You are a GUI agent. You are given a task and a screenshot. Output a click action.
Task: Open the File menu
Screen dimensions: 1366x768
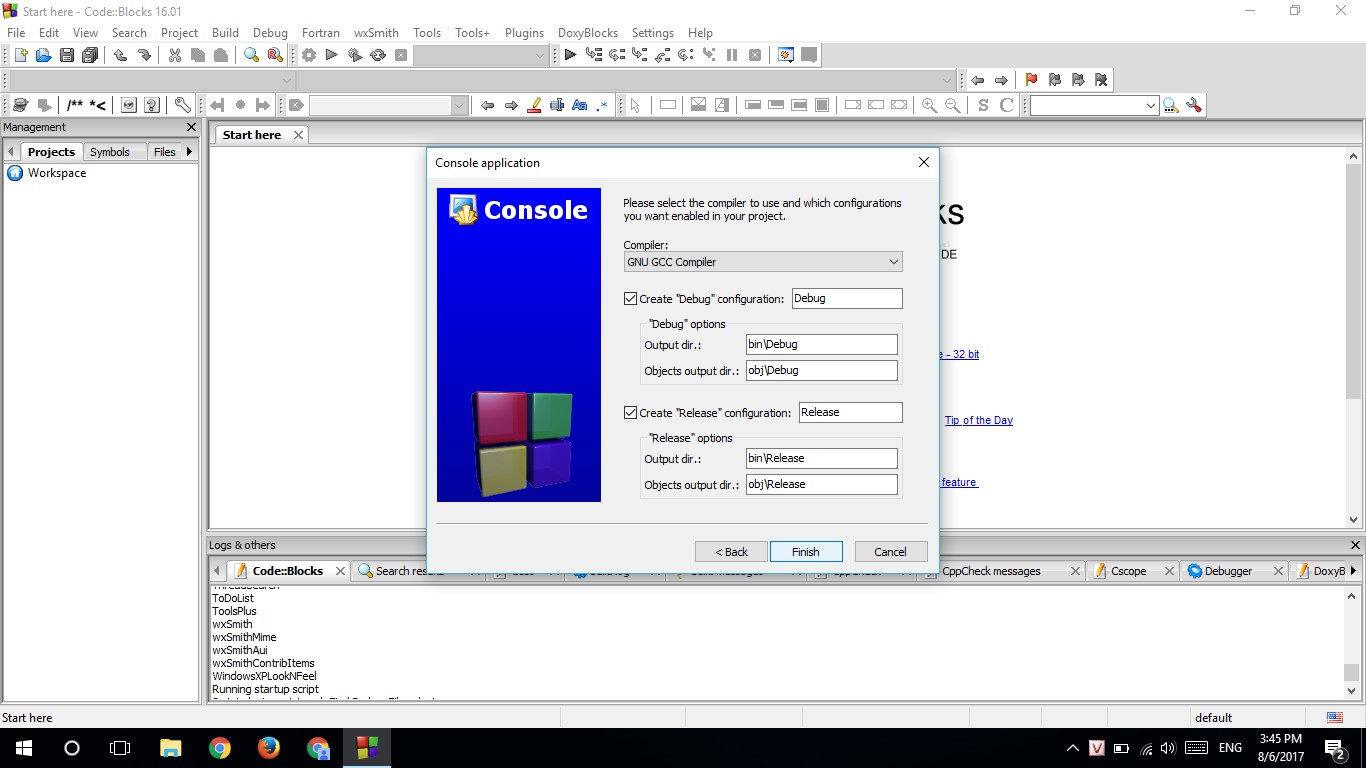coord(16,32)
